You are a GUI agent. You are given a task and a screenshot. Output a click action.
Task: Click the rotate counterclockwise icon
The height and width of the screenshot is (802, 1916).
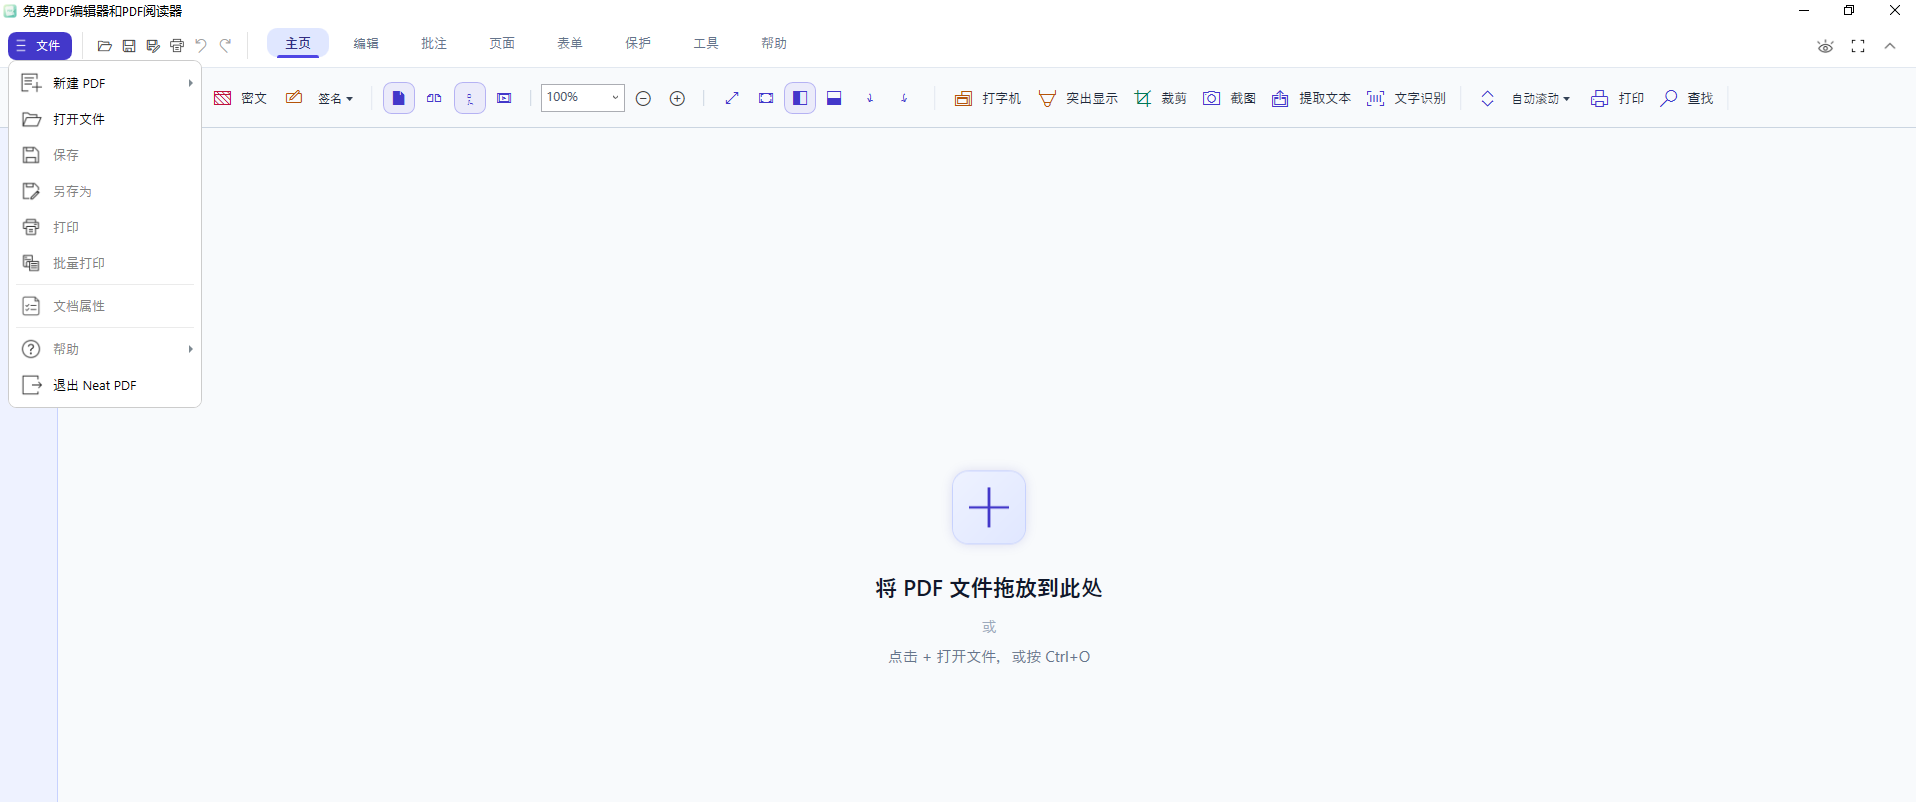870,98
